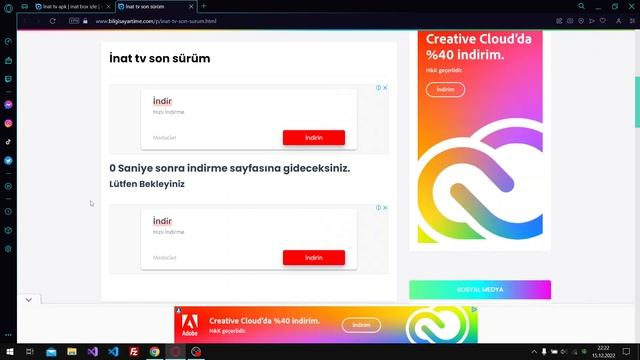This screenshot has height=360, width=640.
Task: Open File Explorer from the taskbar
Action: pyautogui.click(x=72, y=351)
